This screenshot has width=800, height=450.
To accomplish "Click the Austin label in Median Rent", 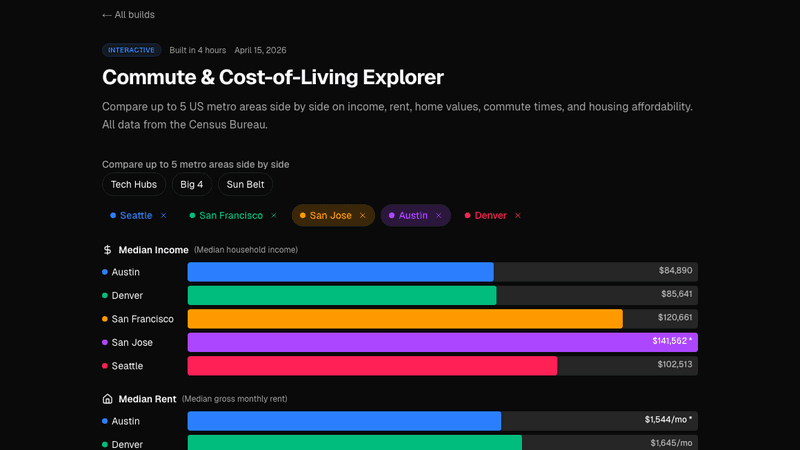I will (126, 421).
